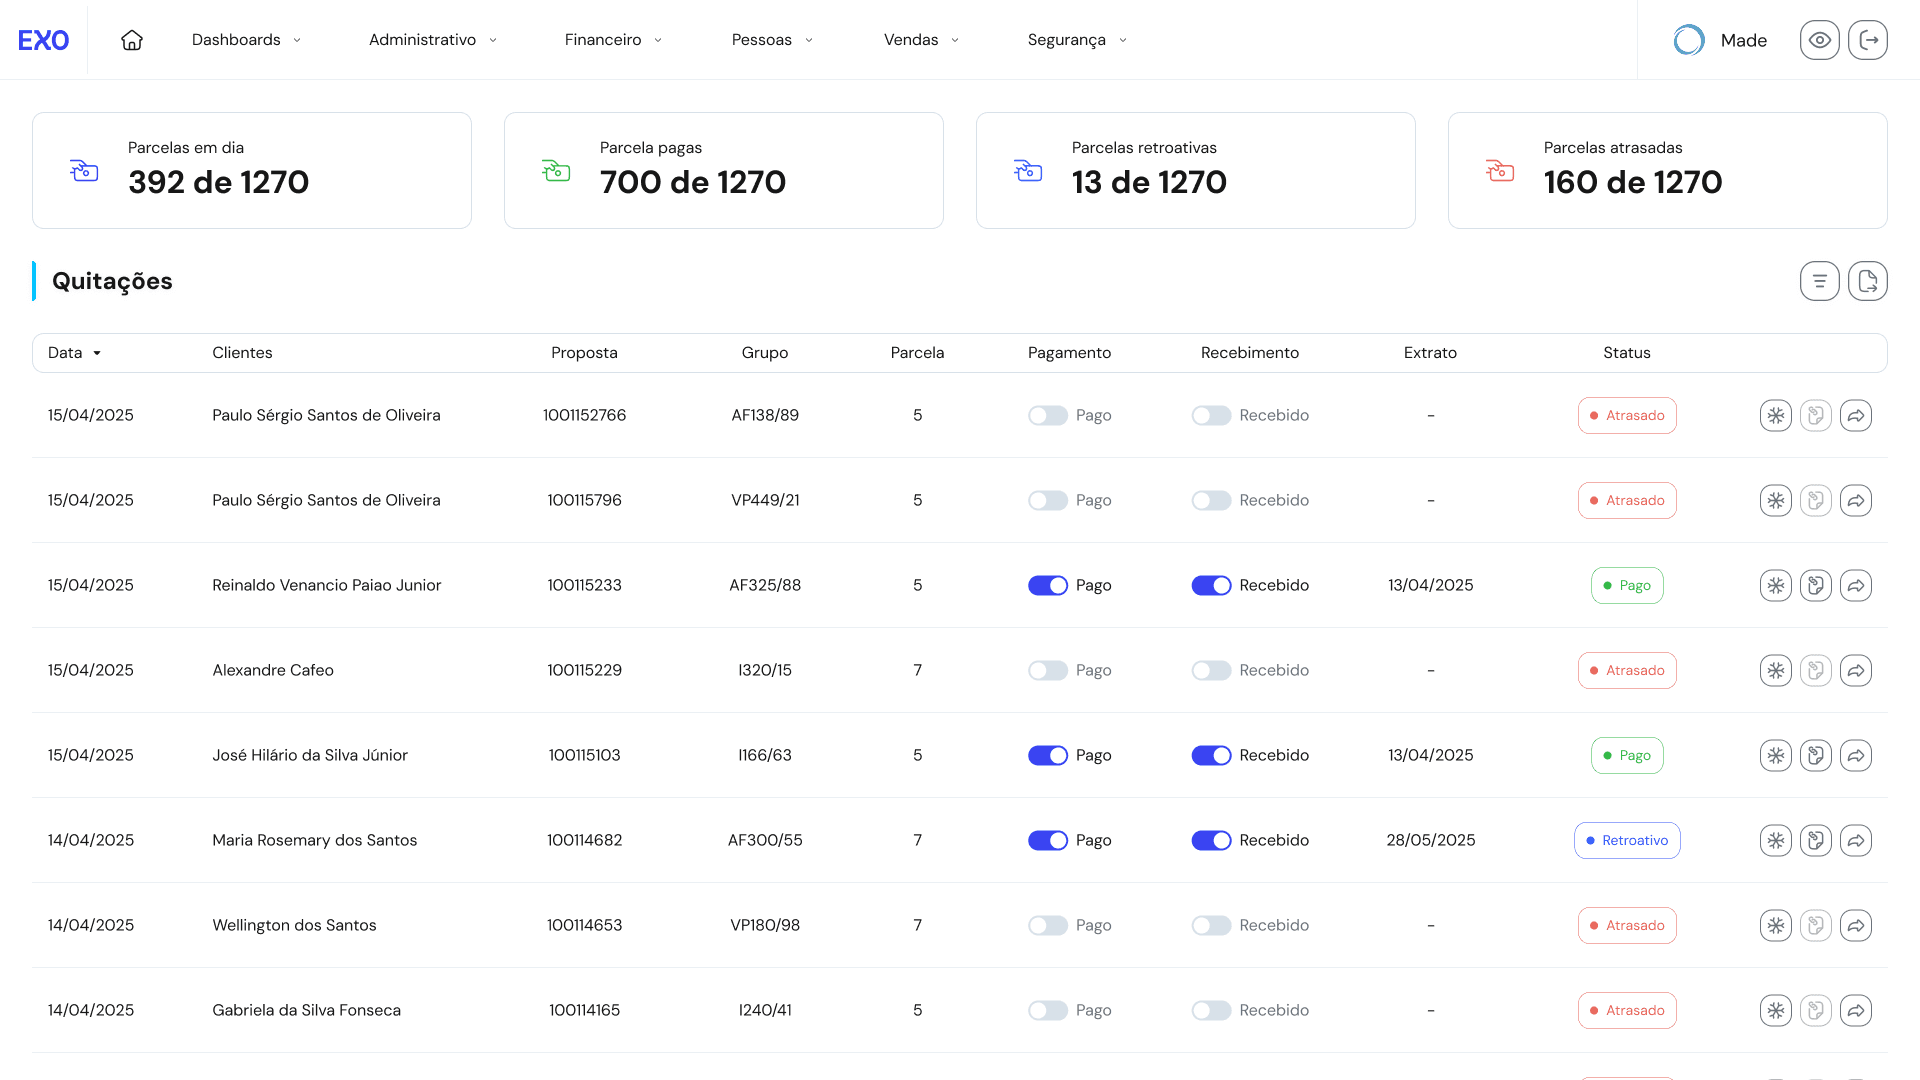Sort by the Data column arrow
Image resolution: width=1920 pixels, height=1080 pixels.
[x=97, y=353]
